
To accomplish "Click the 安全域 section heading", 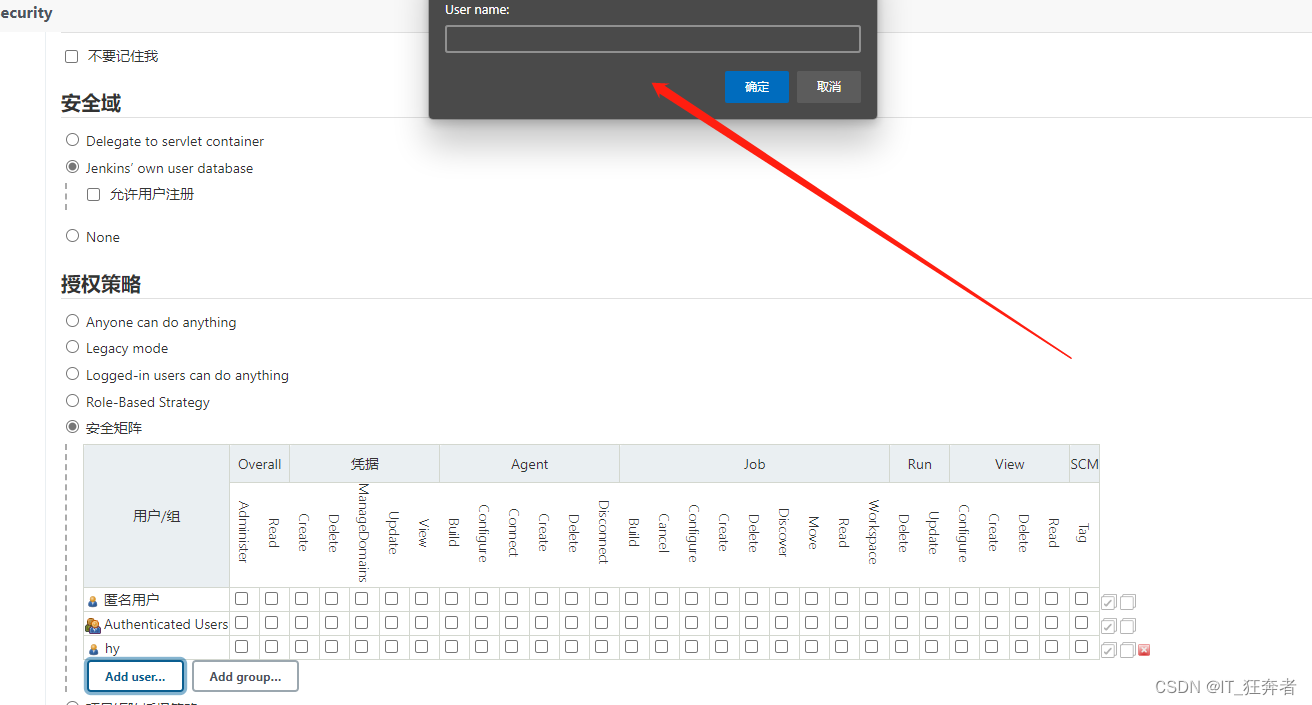I will tap(91, 103).
